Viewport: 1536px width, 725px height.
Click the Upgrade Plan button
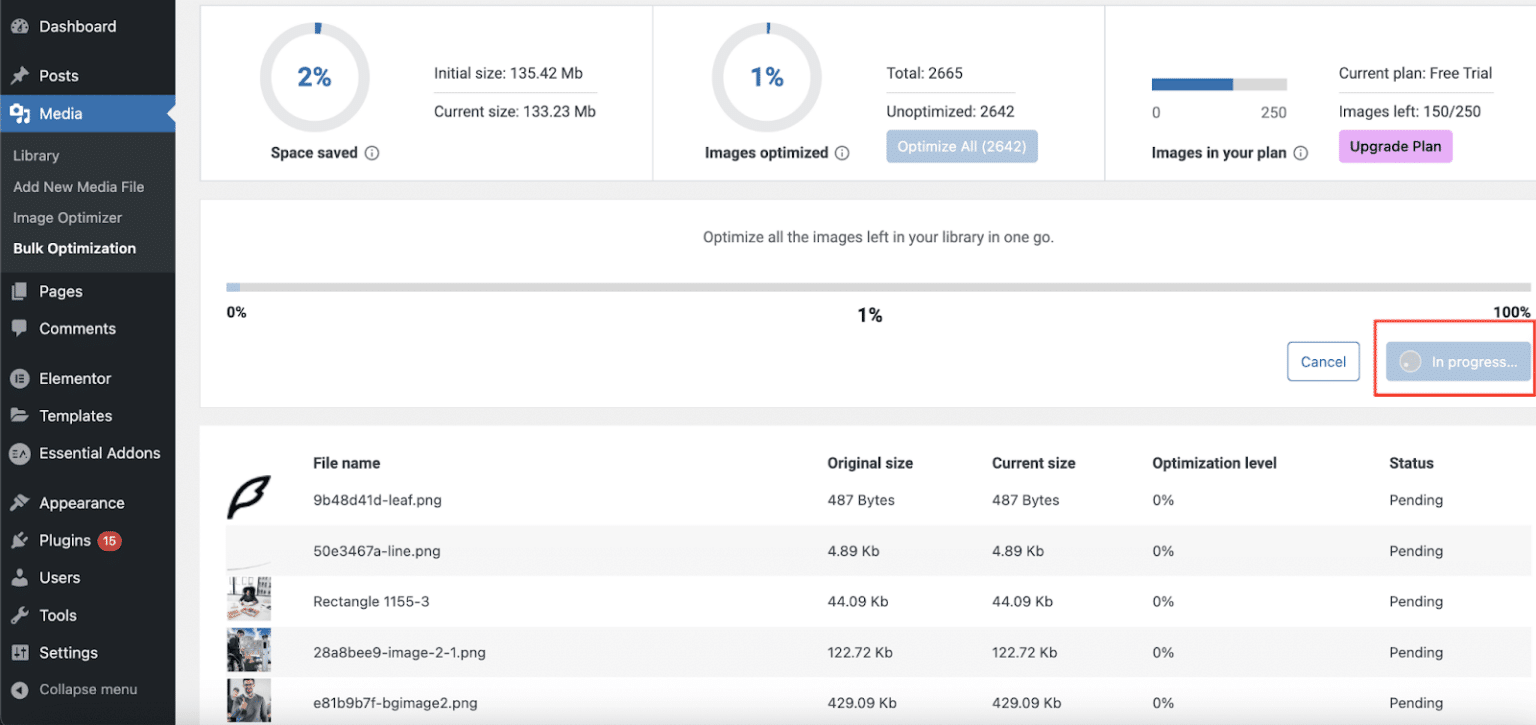[x=1395, y=146]
